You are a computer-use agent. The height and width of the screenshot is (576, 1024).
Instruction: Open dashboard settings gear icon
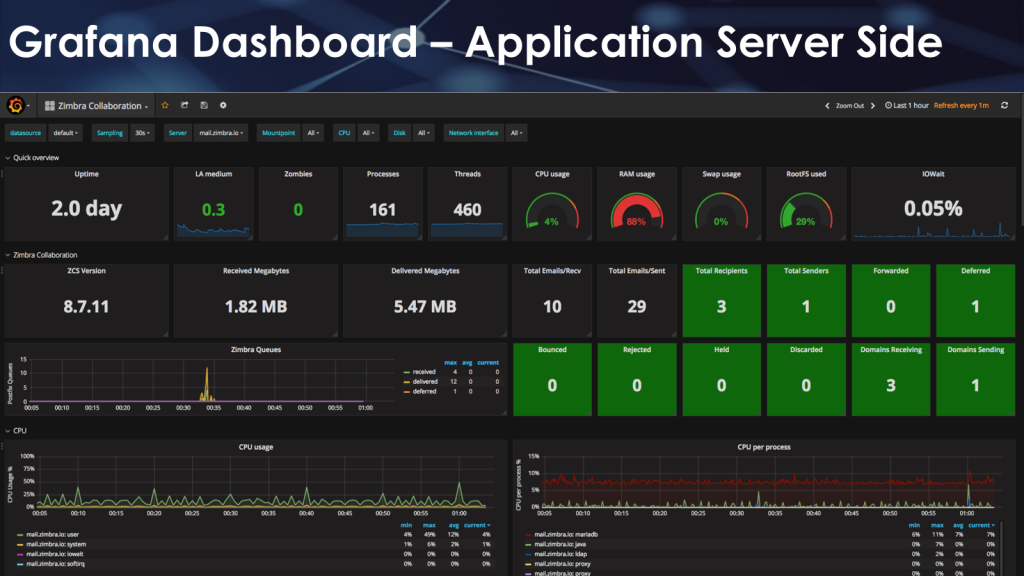(x=223, y=105)
